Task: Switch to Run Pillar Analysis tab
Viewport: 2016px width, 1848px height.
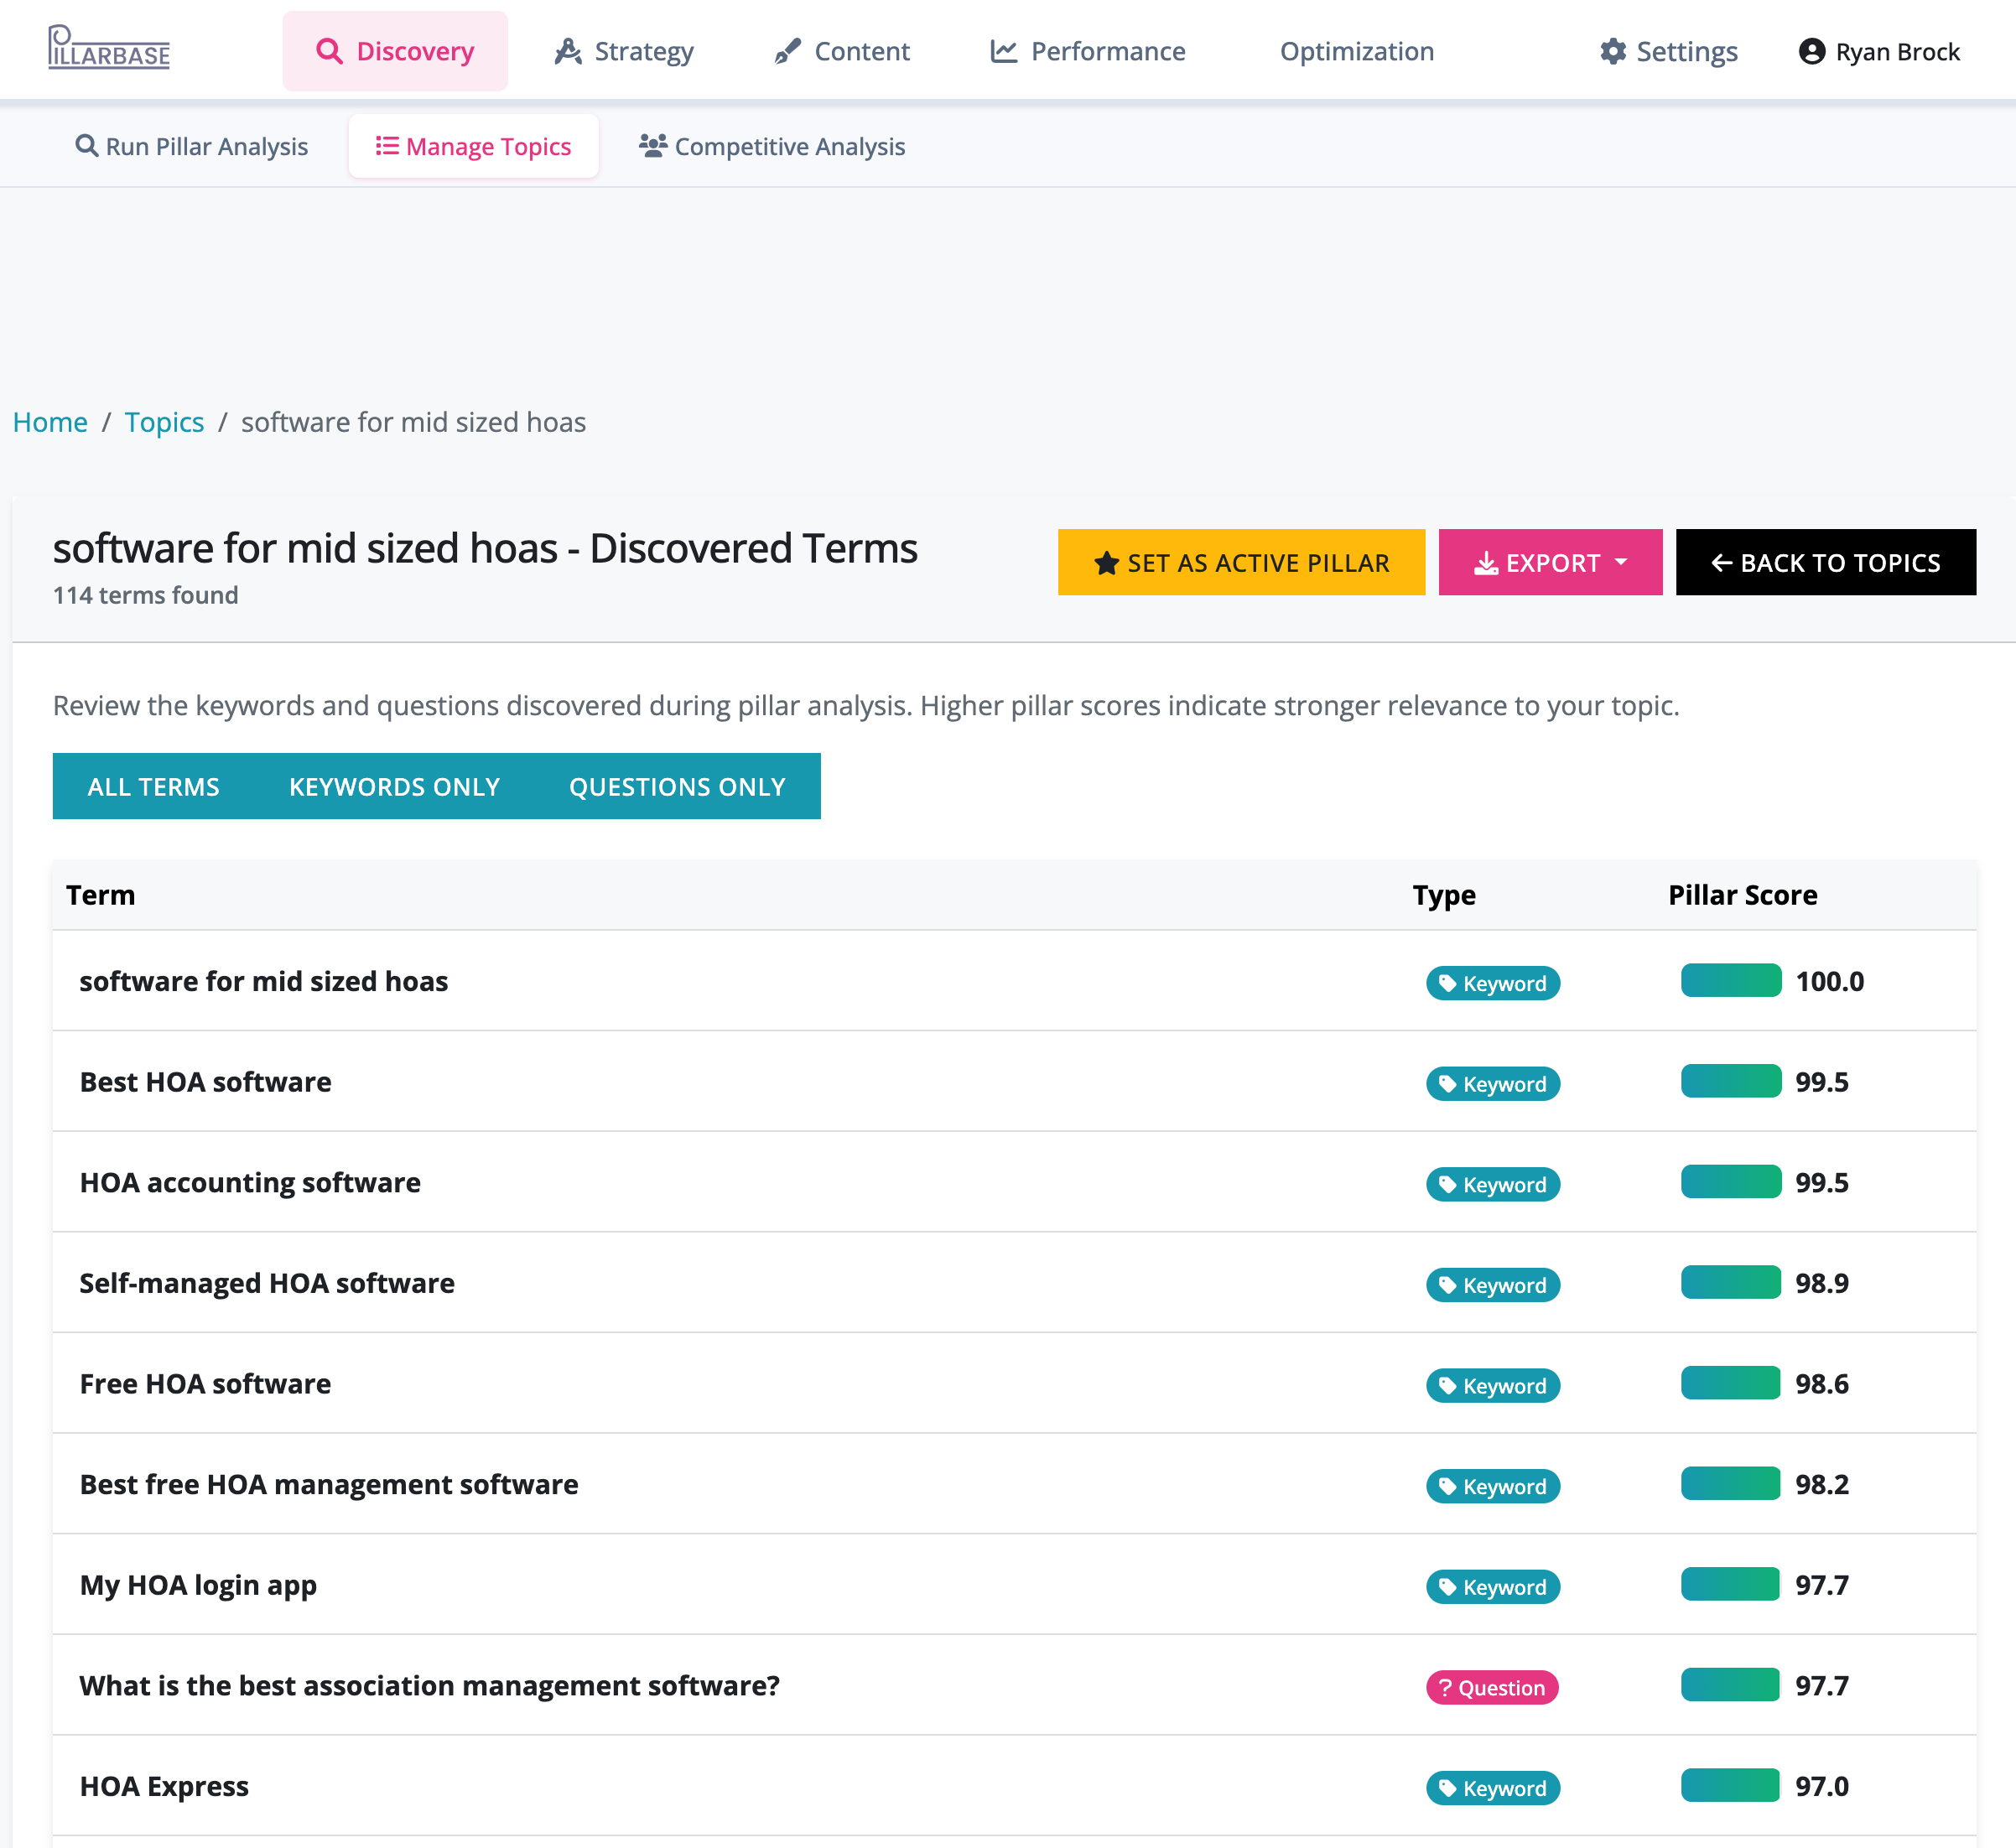Action: [x=192, y=146]
